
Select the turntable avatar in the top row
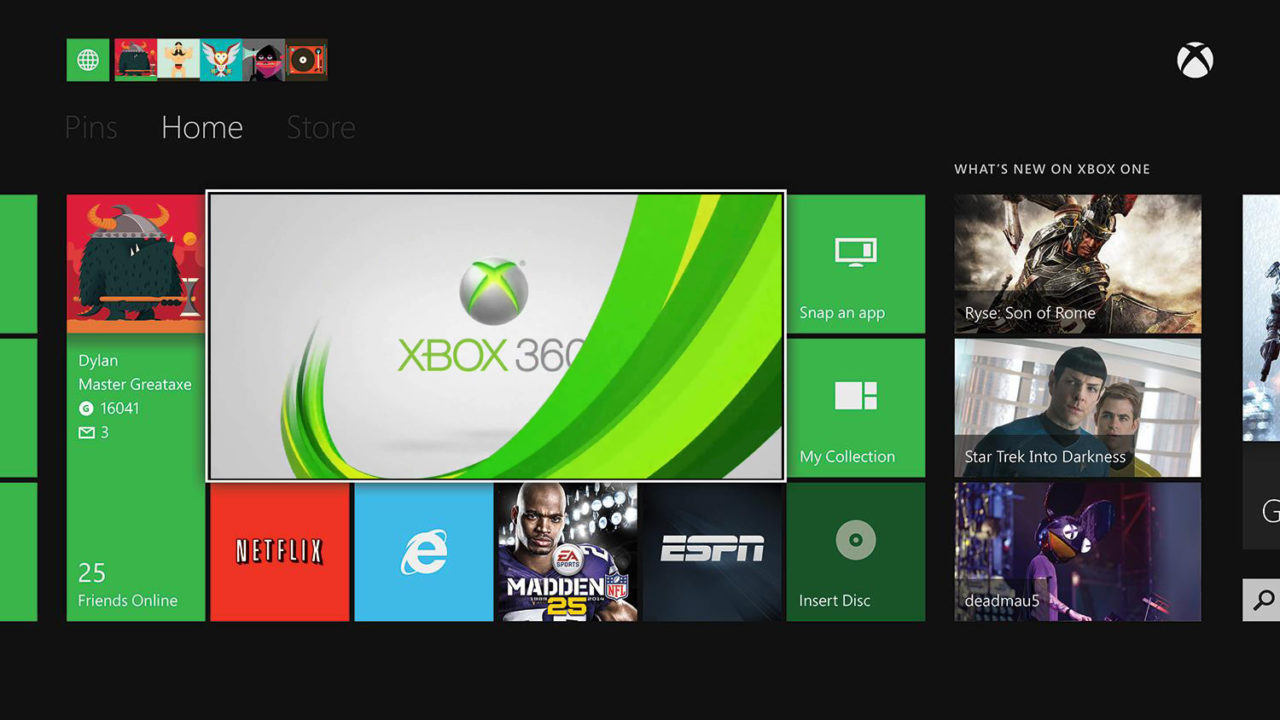click(x=306, y=60)
